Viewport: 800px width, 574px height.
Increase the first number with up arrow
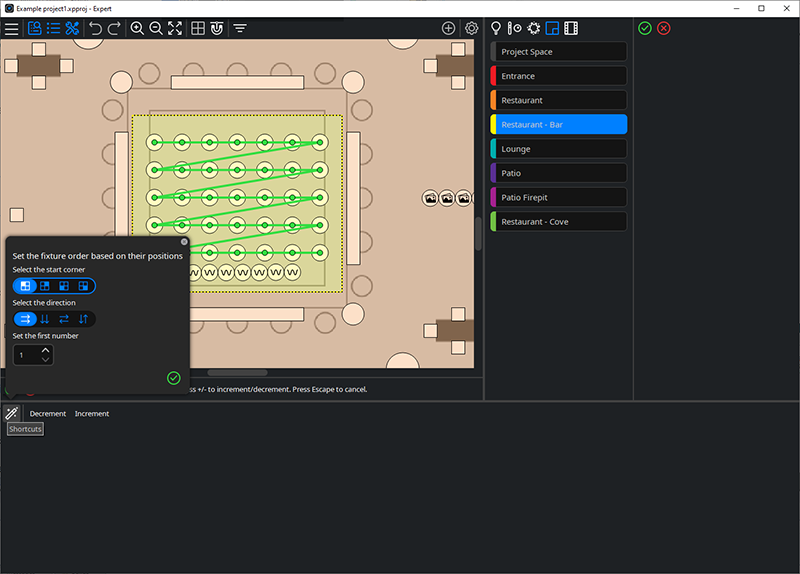point(45,351)
